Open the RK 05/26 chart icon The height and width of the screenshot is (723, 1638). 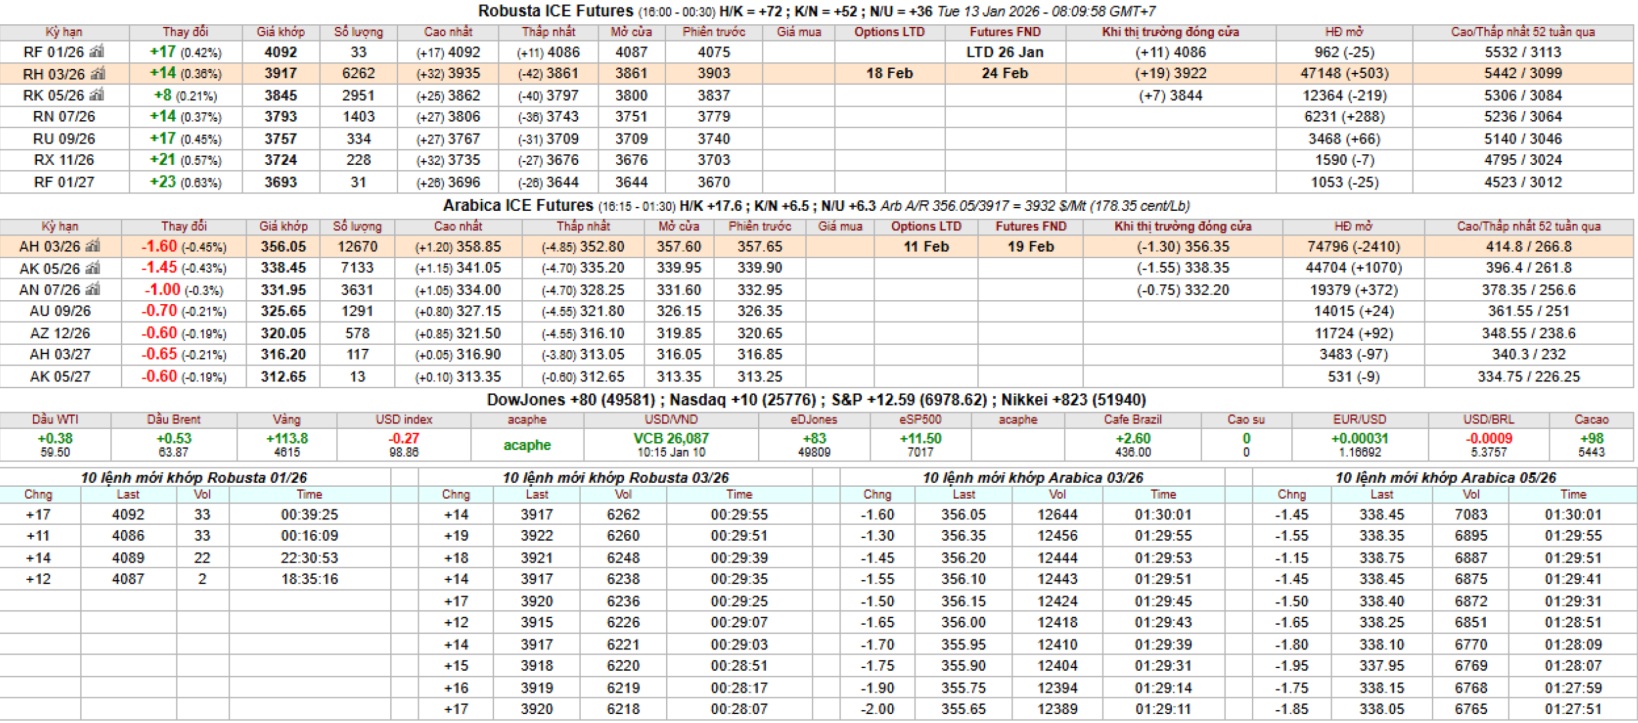tap(97, 96)
